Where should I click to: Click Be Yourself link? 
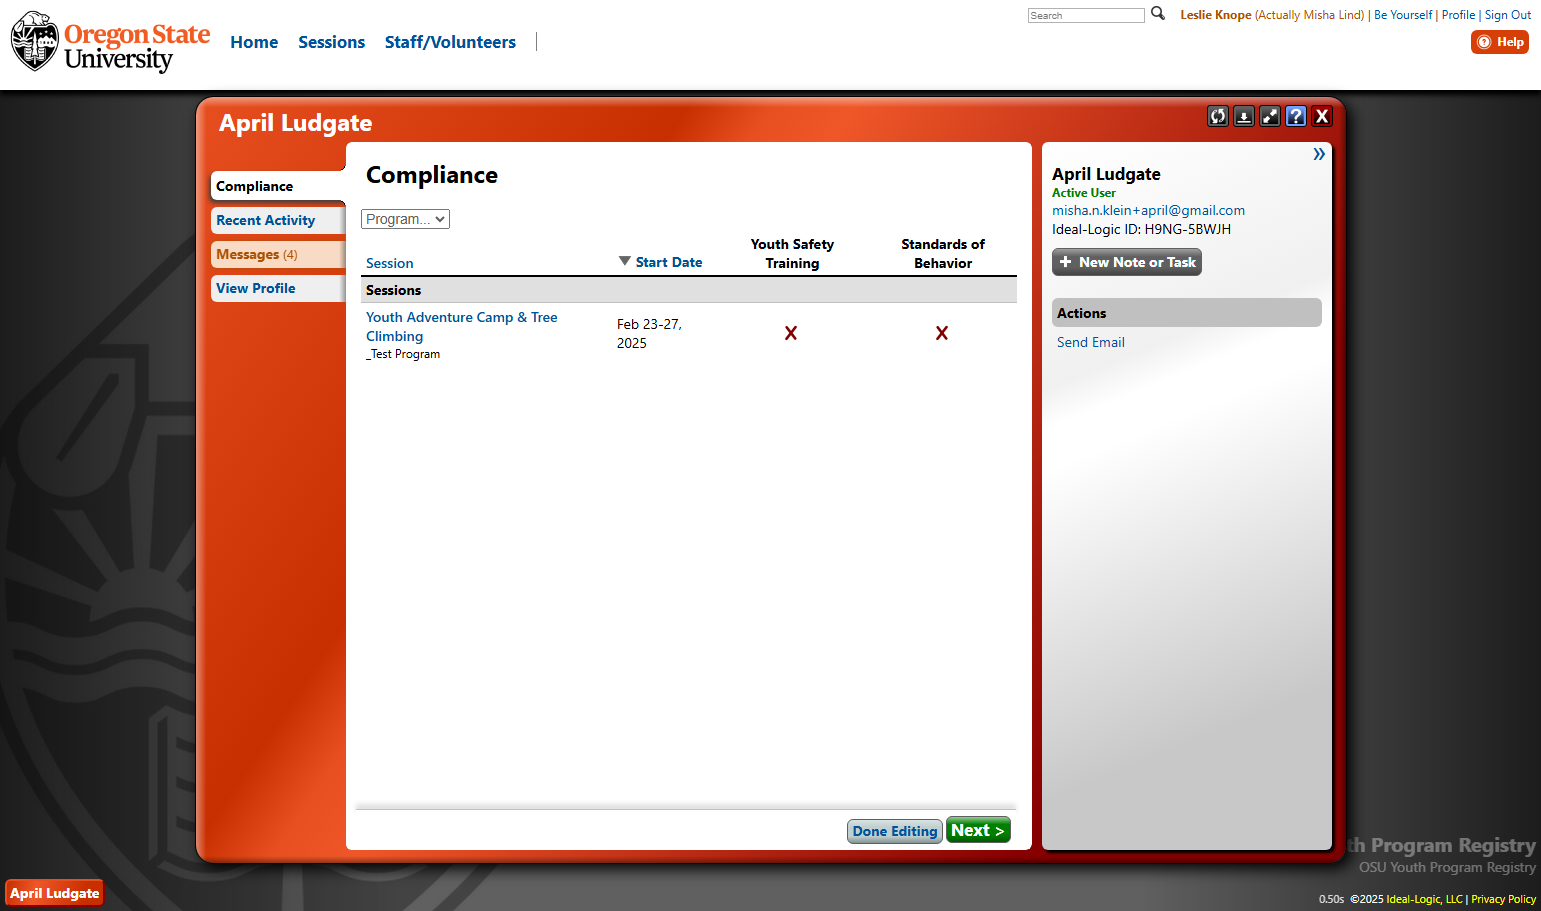(x=1403, y=15)
